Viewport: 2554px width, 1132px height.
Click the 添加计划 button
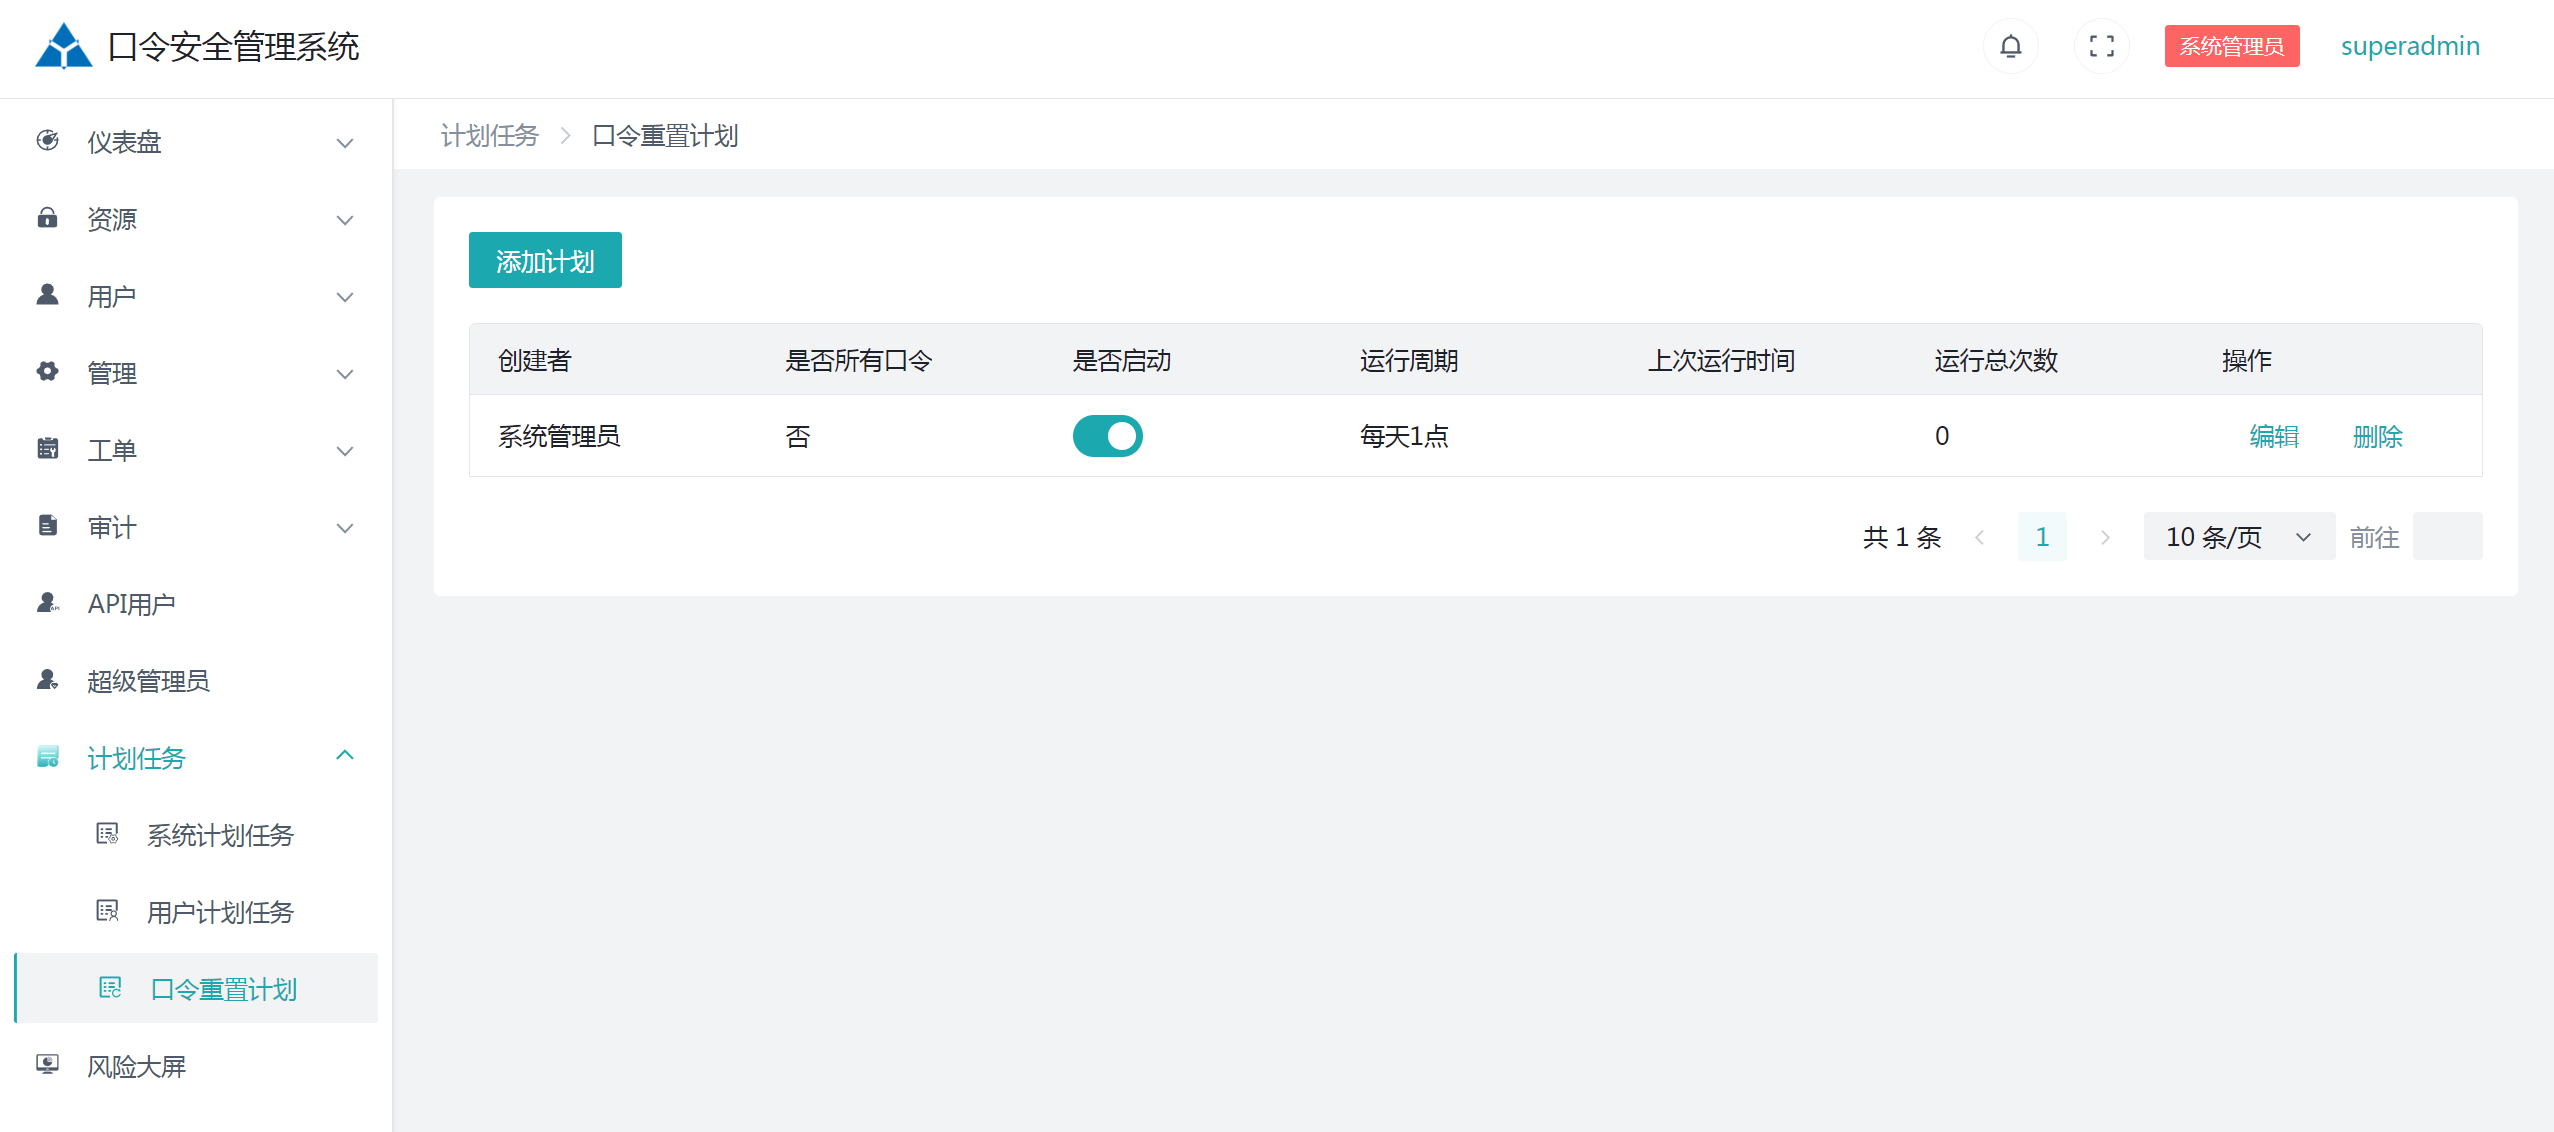click(x=545, y=261)
